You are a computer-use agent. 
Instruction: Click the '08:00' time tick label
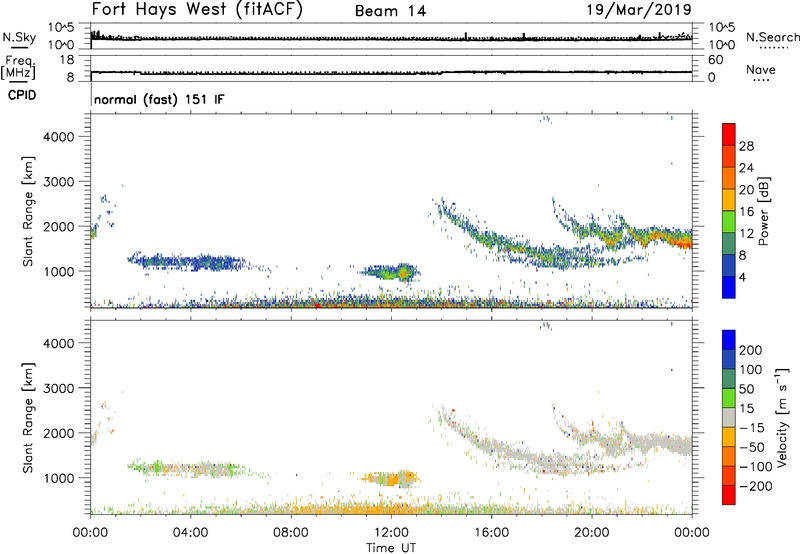tap(290, 533)
